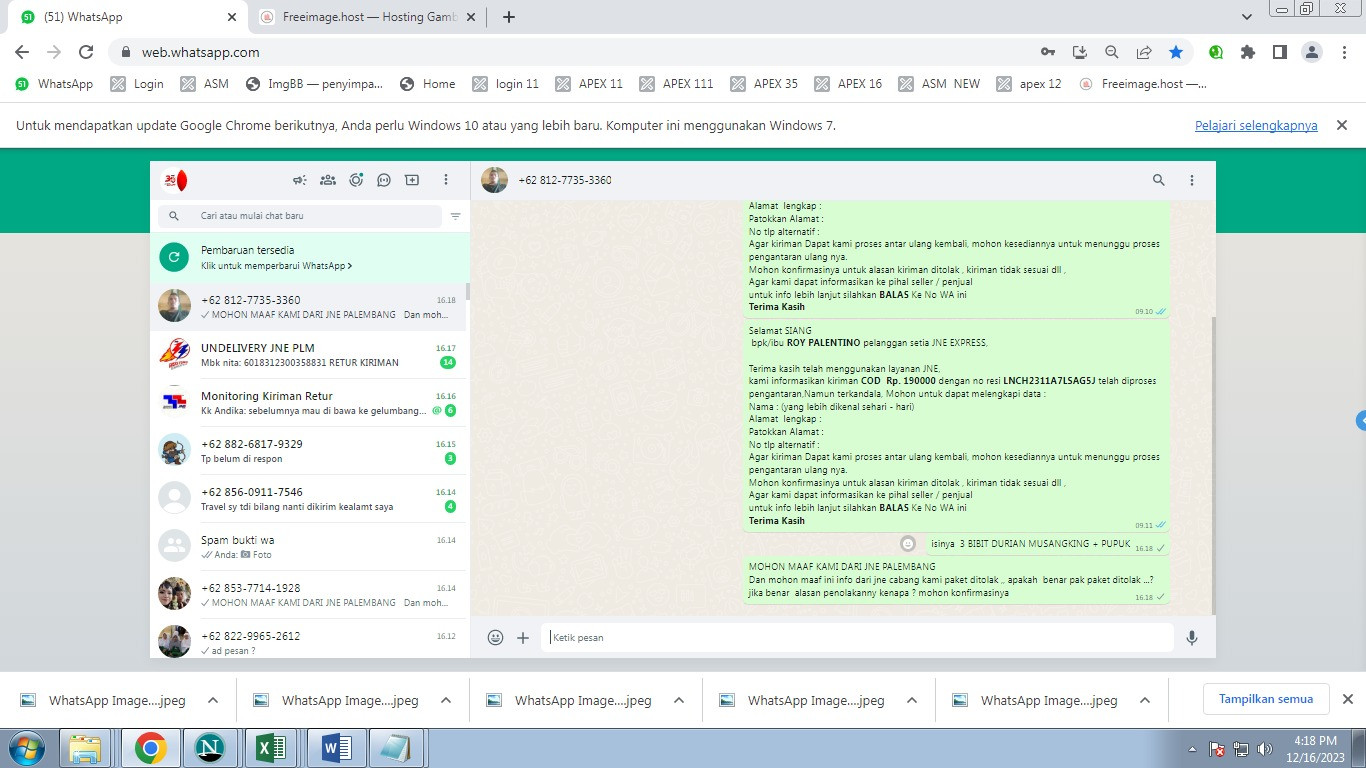The height and width of the screenshot is (768, 1366).
Task: Open the Chrome Extensions puzzle icon
Action: pos(1248,52)
